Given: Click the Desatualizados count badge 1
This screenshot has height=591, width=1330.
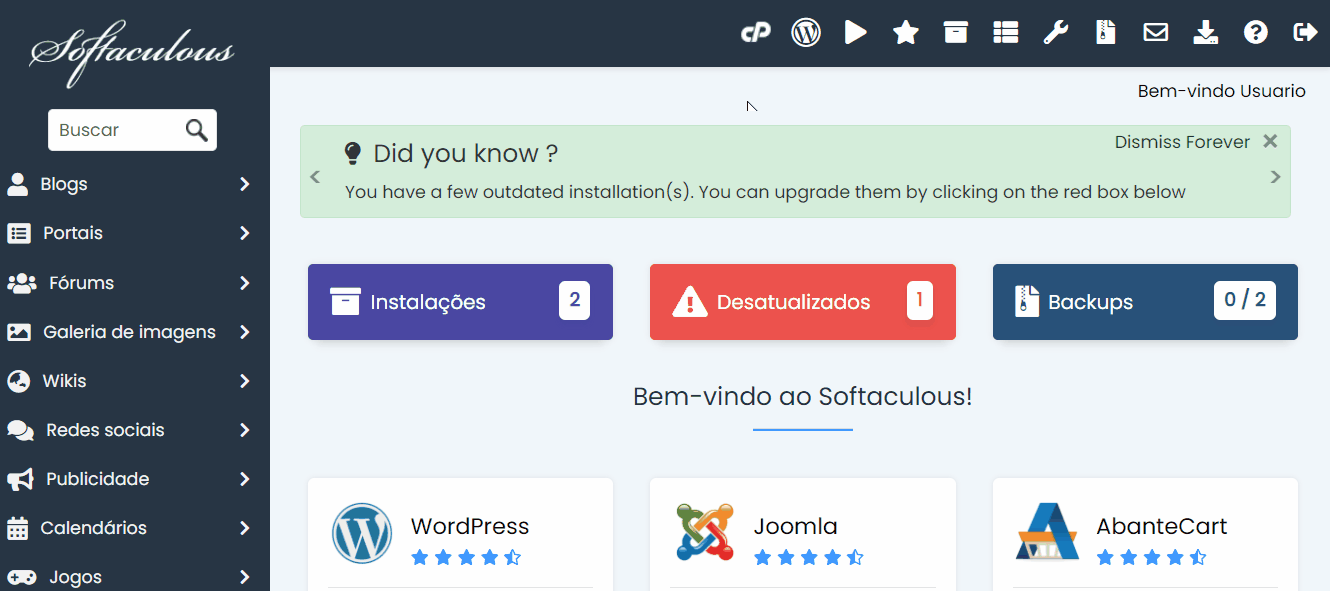Looking at the screenshot, I should coord(920,301).
